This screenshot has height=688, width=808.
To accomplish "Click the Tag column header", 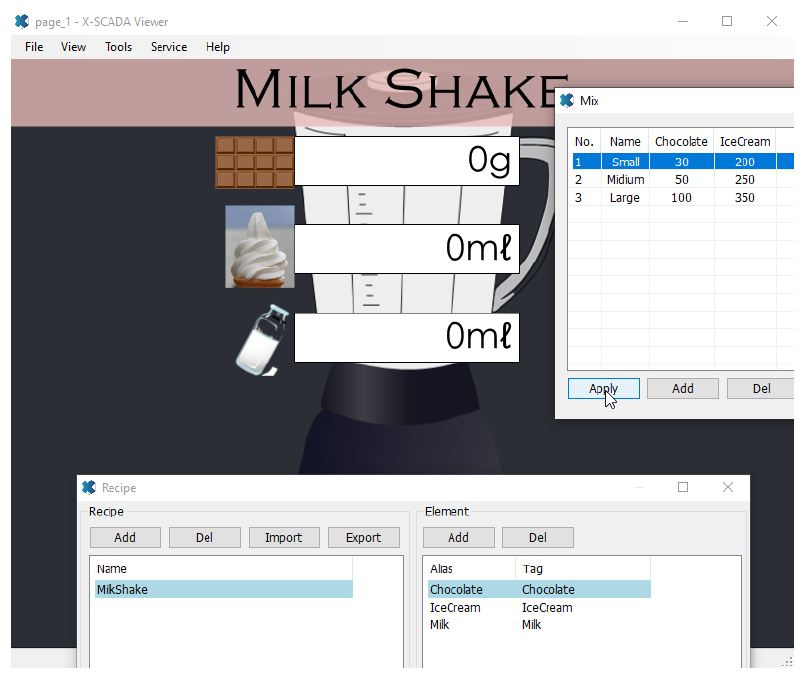I will point(583,568).
